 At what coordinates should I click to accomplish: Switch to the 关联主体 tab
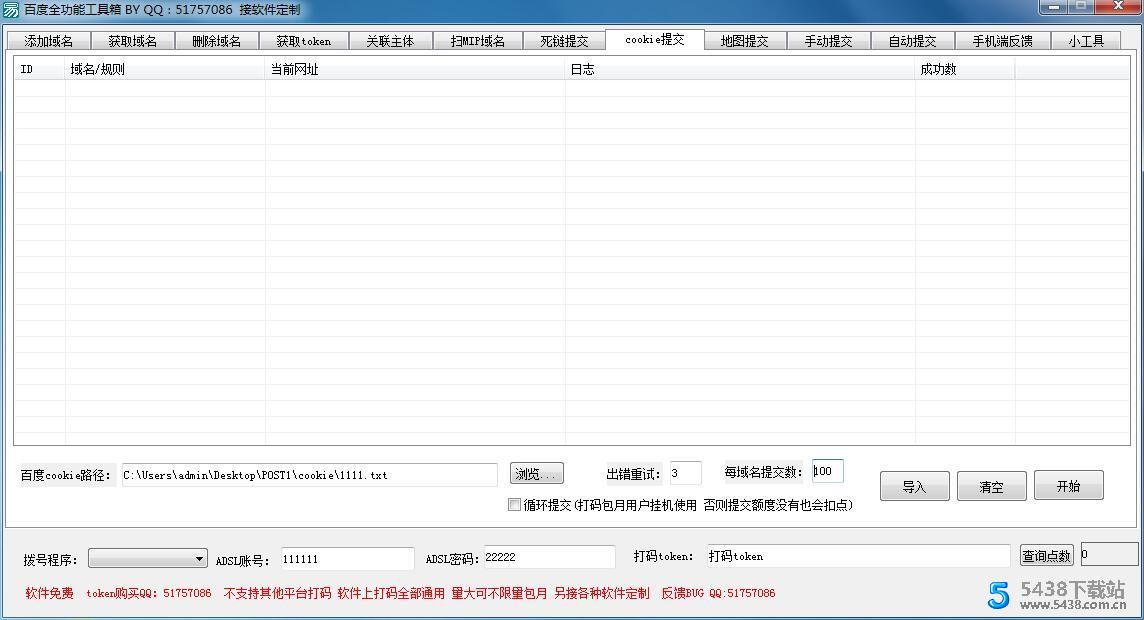(390, 41)
